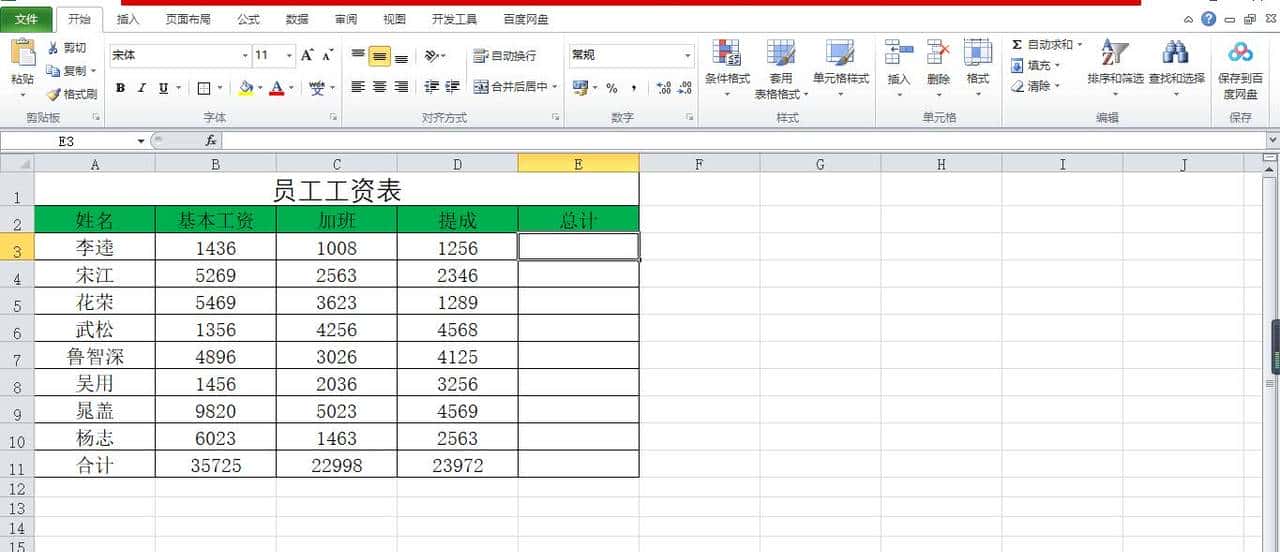
Task: Click the Paste (粘贴) clipboard icon
Action: (x=22, y=54)
